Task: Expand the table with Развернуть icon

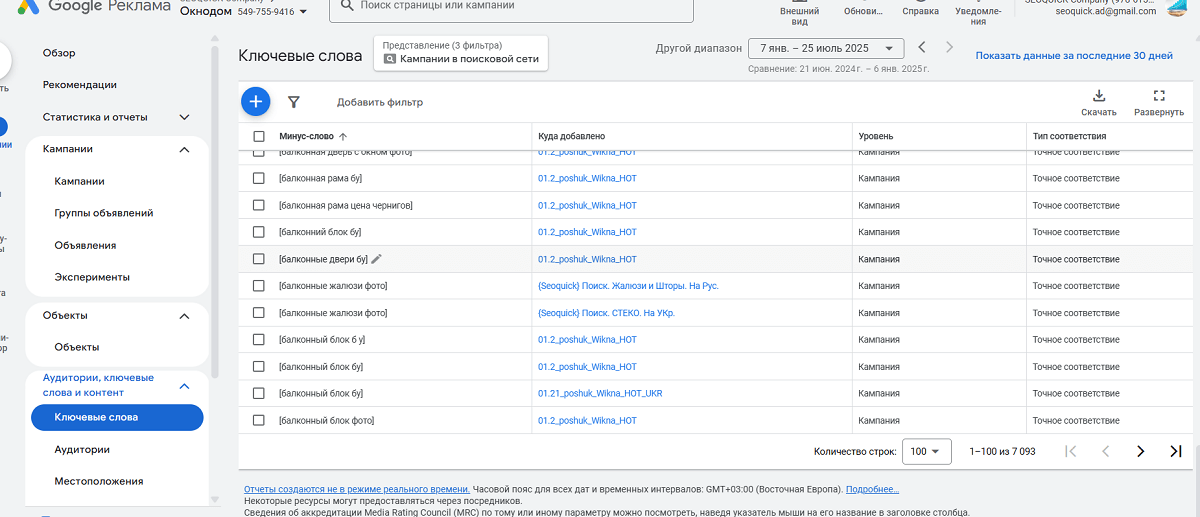Action: click(1159, 103)
